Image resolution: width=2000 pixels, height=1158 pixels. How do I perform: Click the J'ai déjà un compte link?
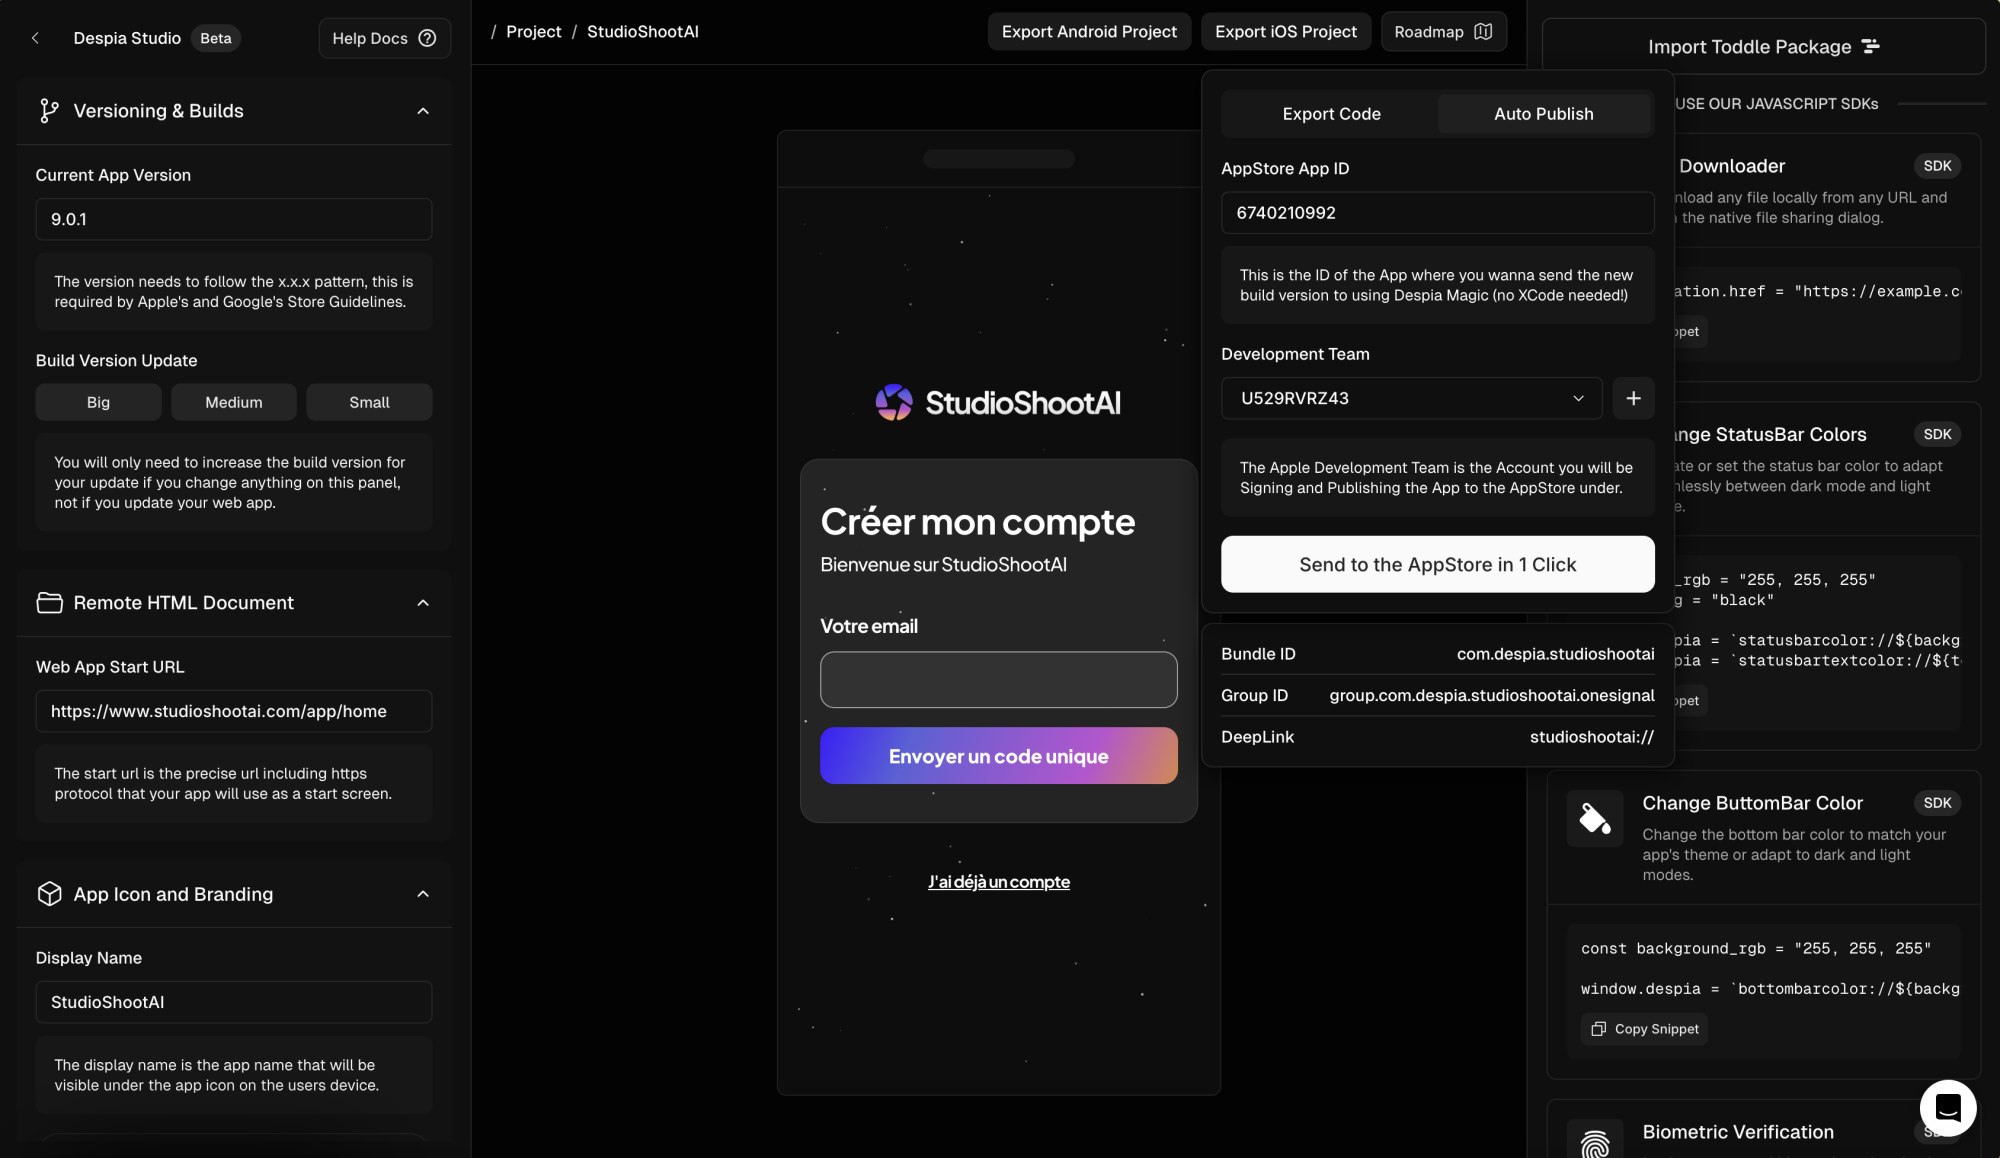(x=998, y=882)
